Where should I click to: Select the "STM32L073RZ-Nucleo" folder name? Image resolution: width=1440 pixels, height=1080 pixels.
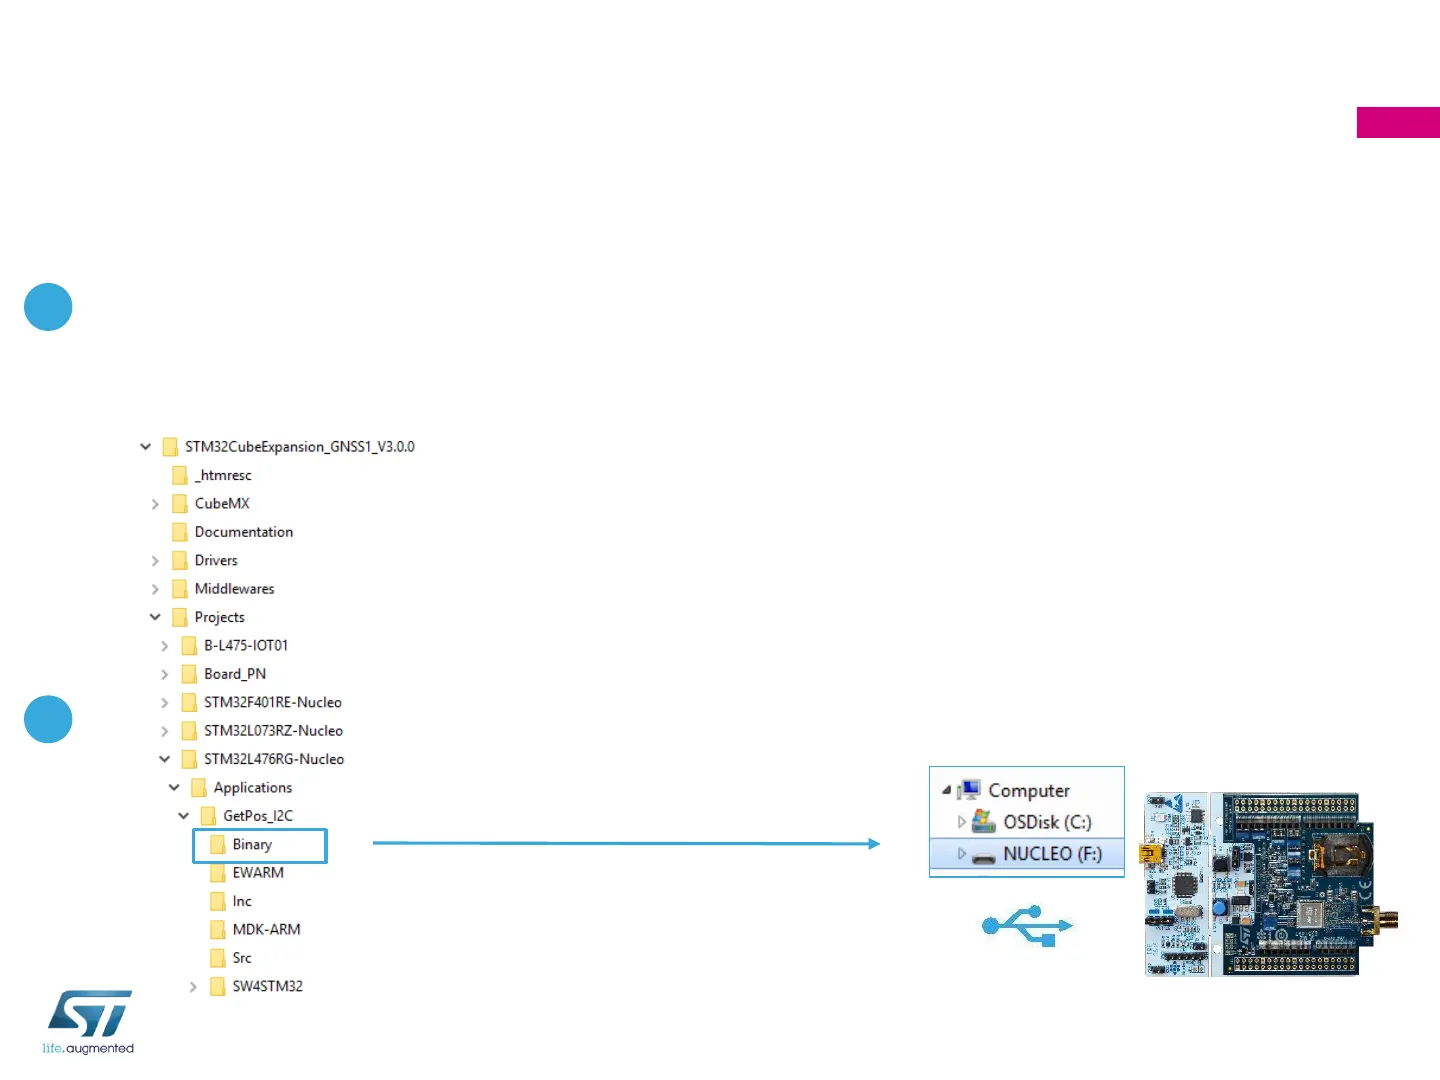pos(274,731)
